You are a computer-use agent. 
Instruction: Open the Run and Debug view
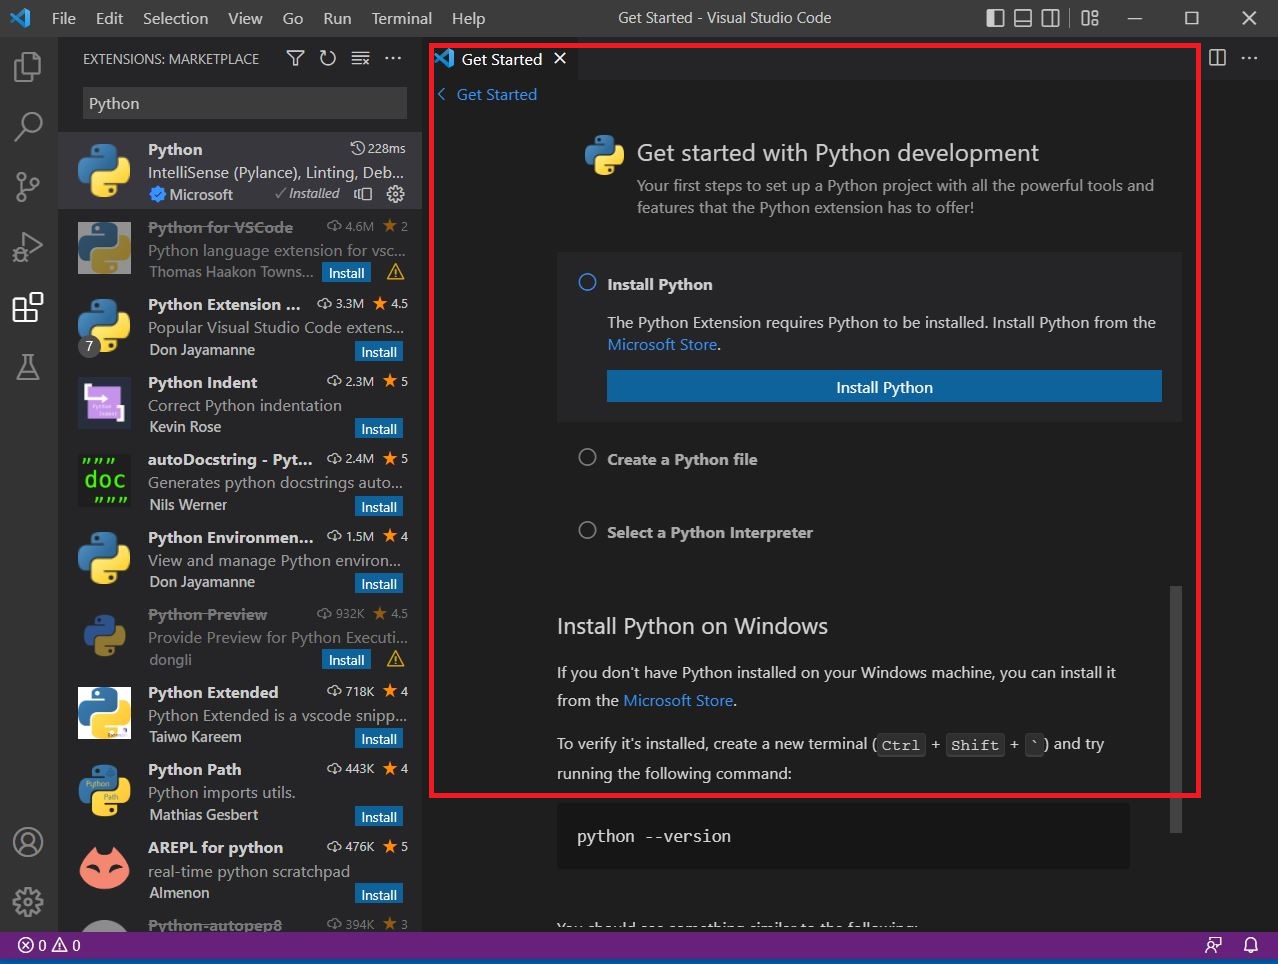click(x=28, y=246)
